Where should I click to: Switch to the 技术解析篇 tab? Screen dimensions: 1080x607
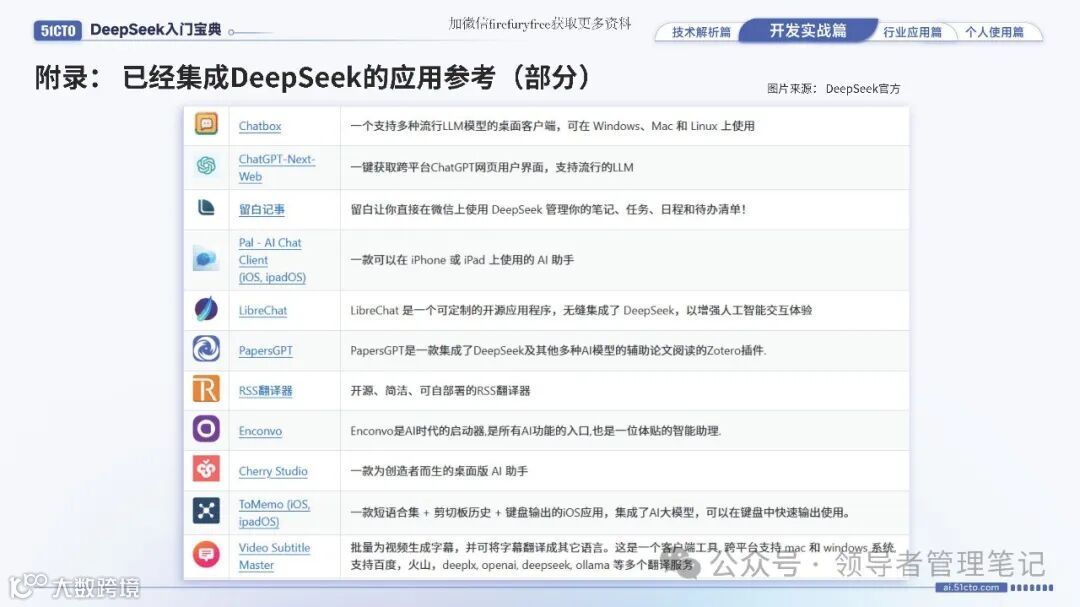point(700,32)
